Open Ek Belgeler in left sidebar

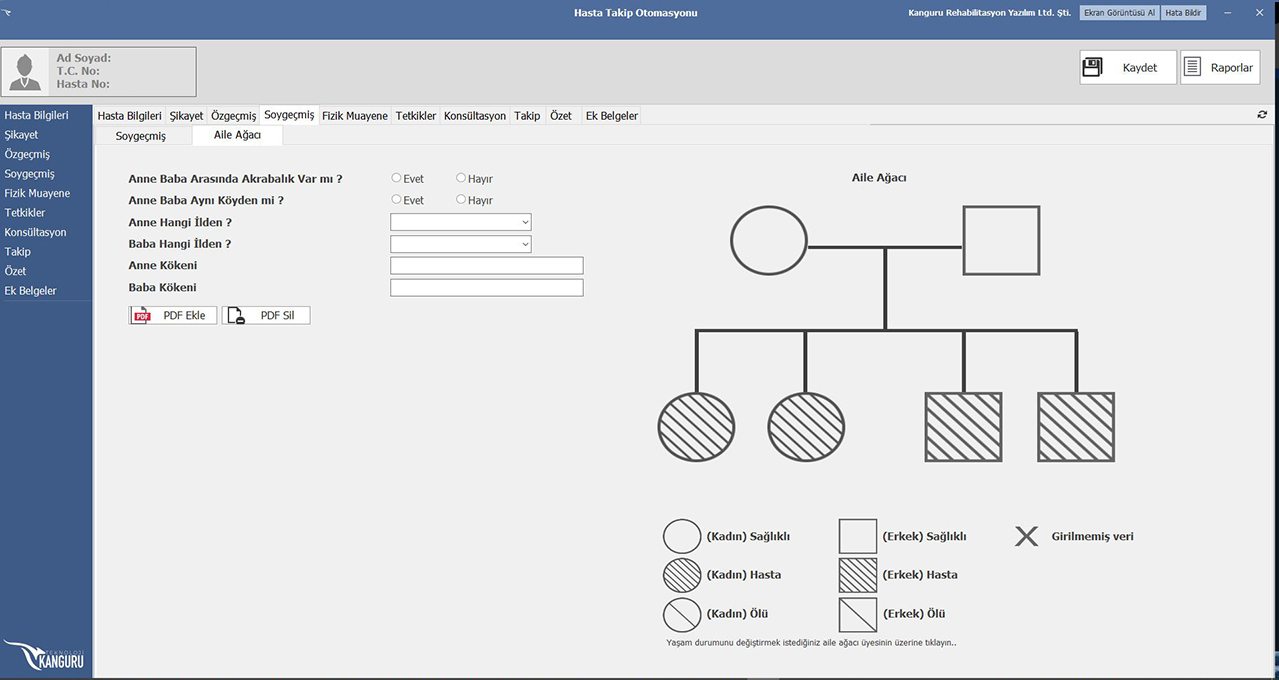[x=30, y=290]
